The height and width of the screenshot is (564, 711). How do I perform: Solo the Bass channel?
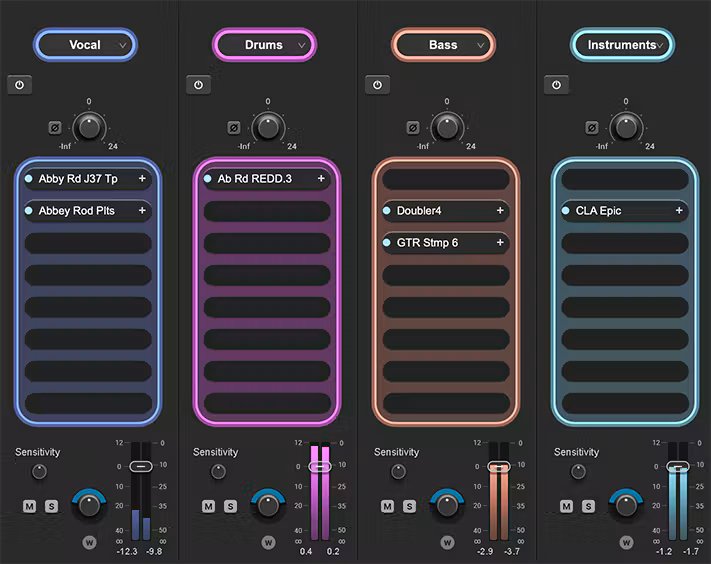click(409, 506)
